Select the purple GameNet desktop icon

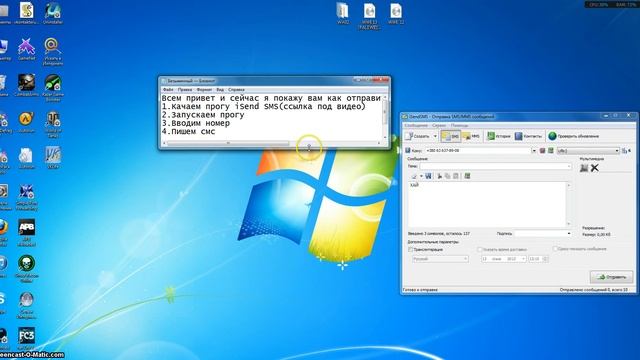27,49
